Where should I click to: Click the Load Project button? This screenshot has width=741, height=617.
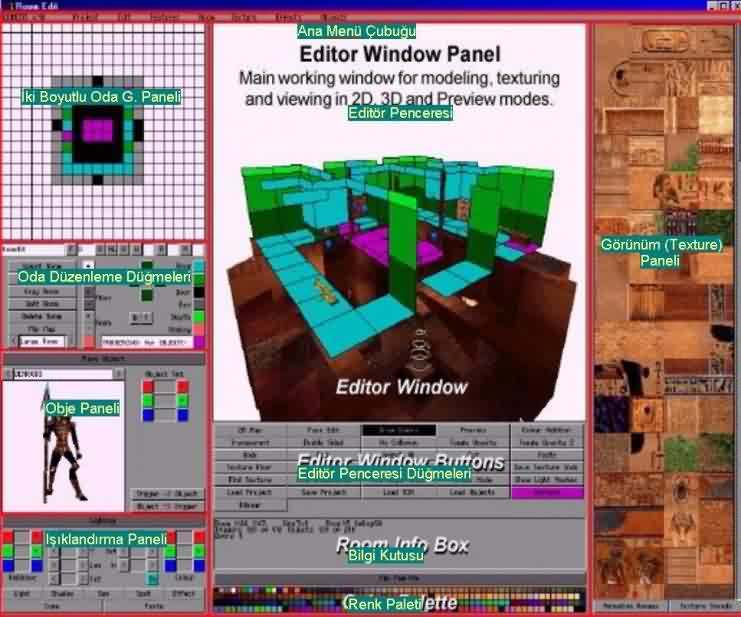(x=250, y=492)
